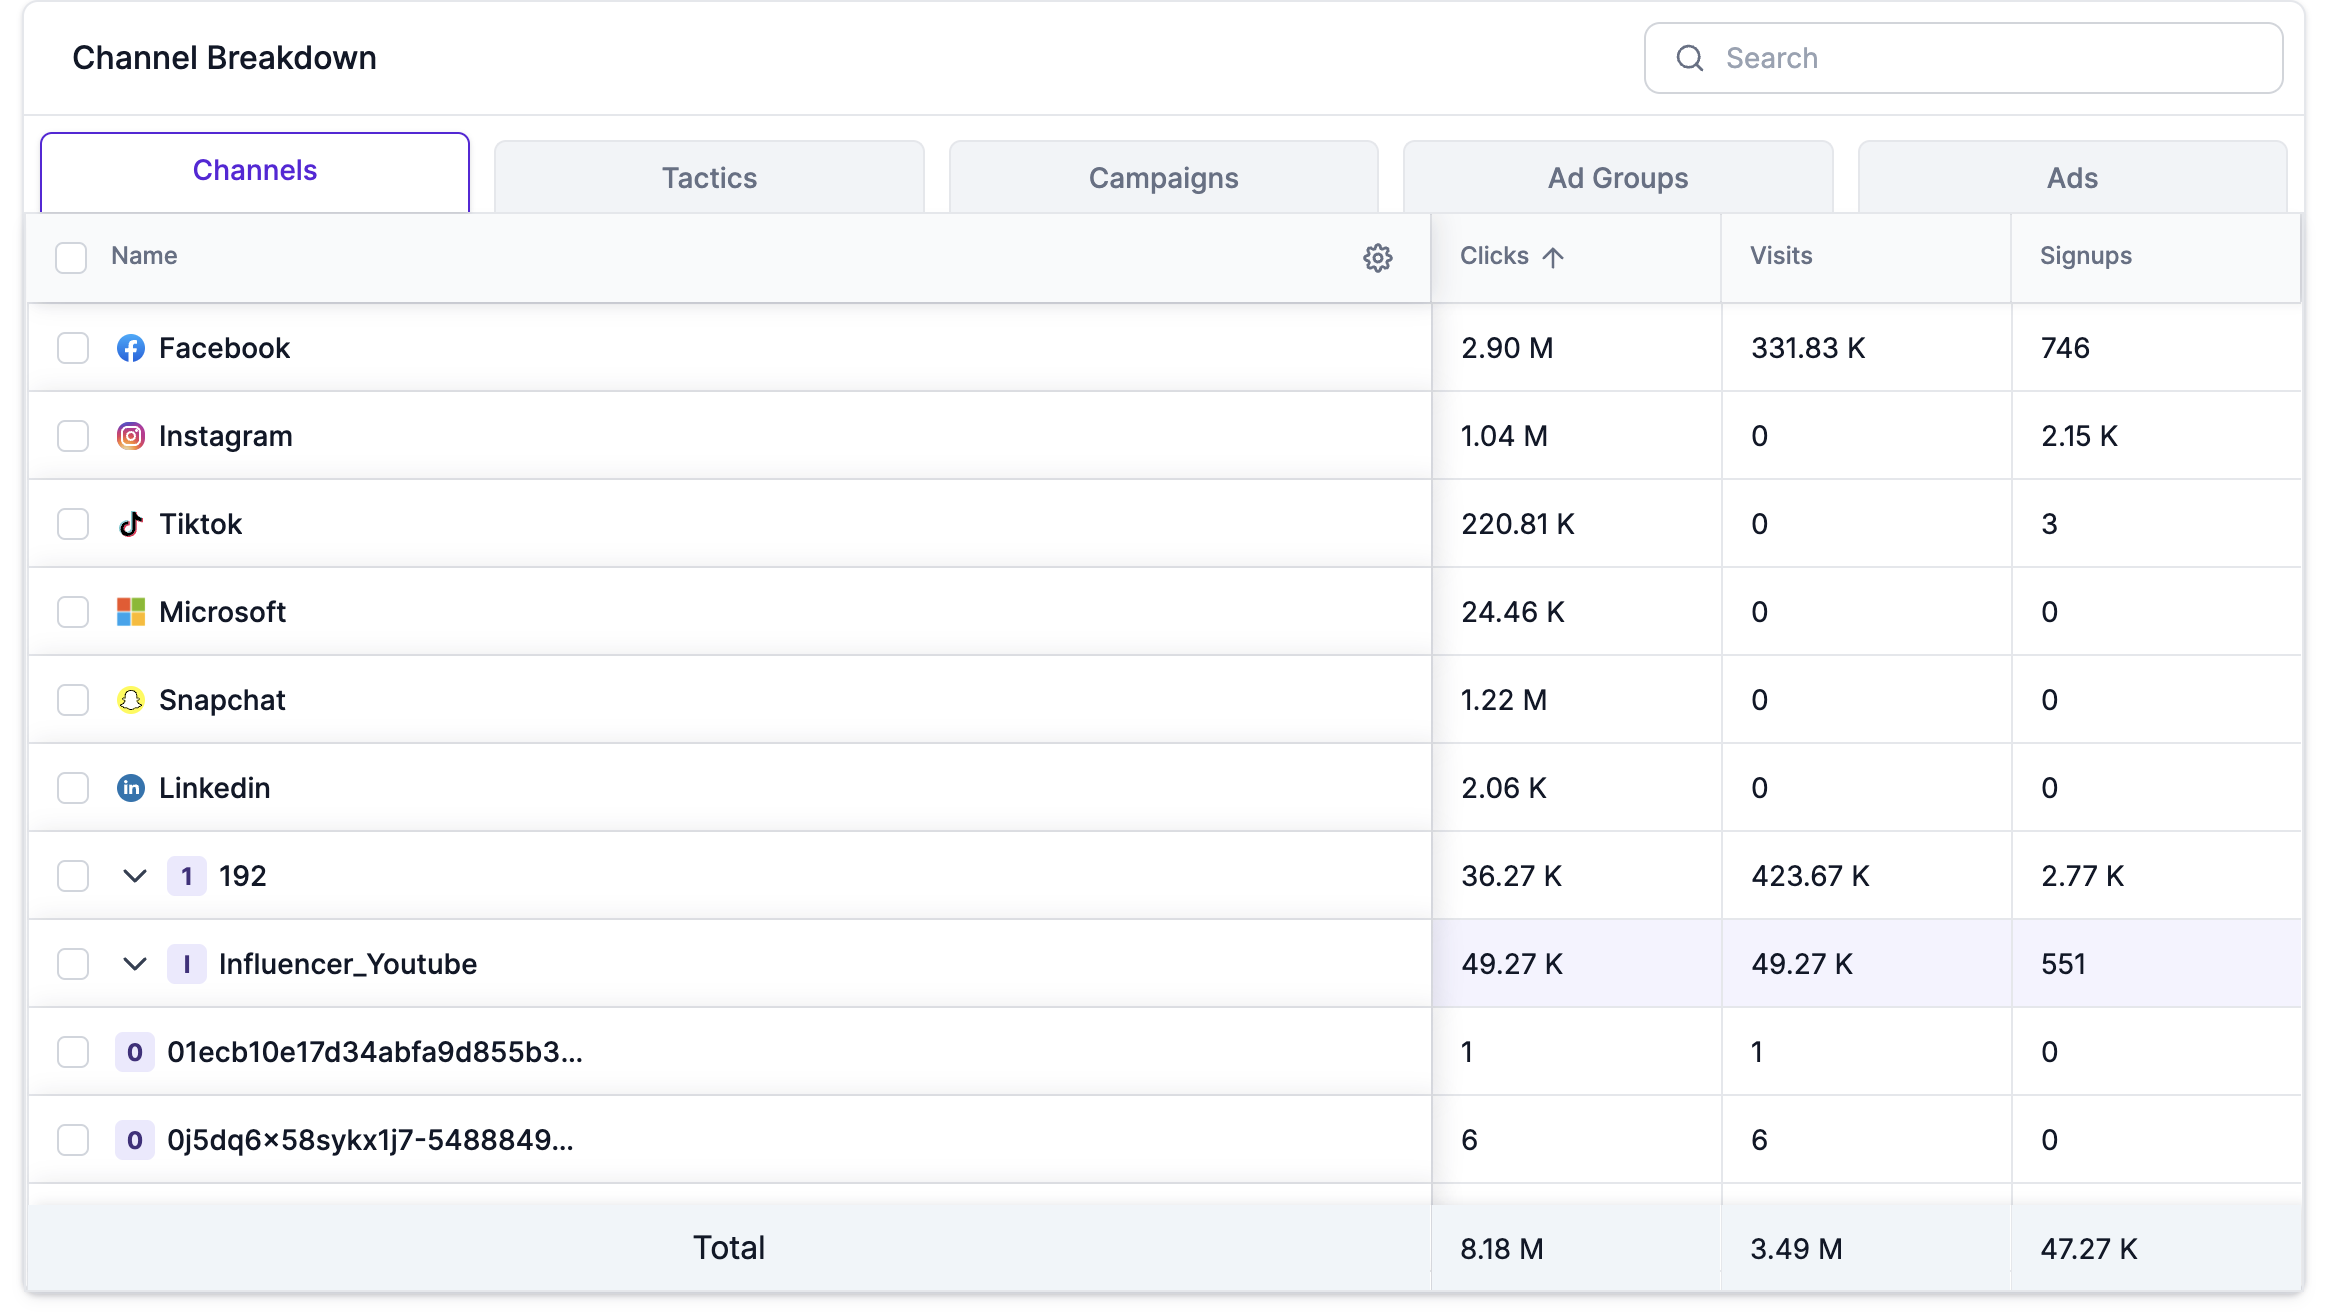Click the Snapchat ghost icon
The width and height of the screenshot is (2338, 1316).
[131, 700]
